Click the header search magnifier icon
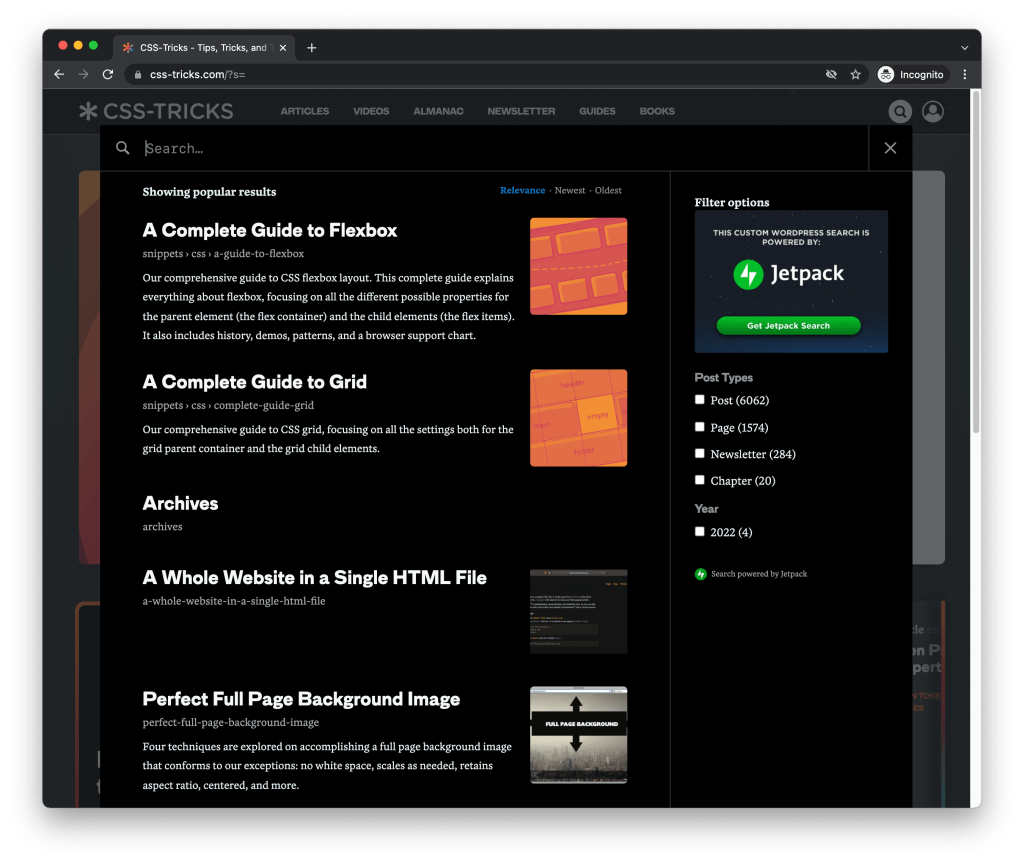 pyautogui.click(x=900, y=112)
